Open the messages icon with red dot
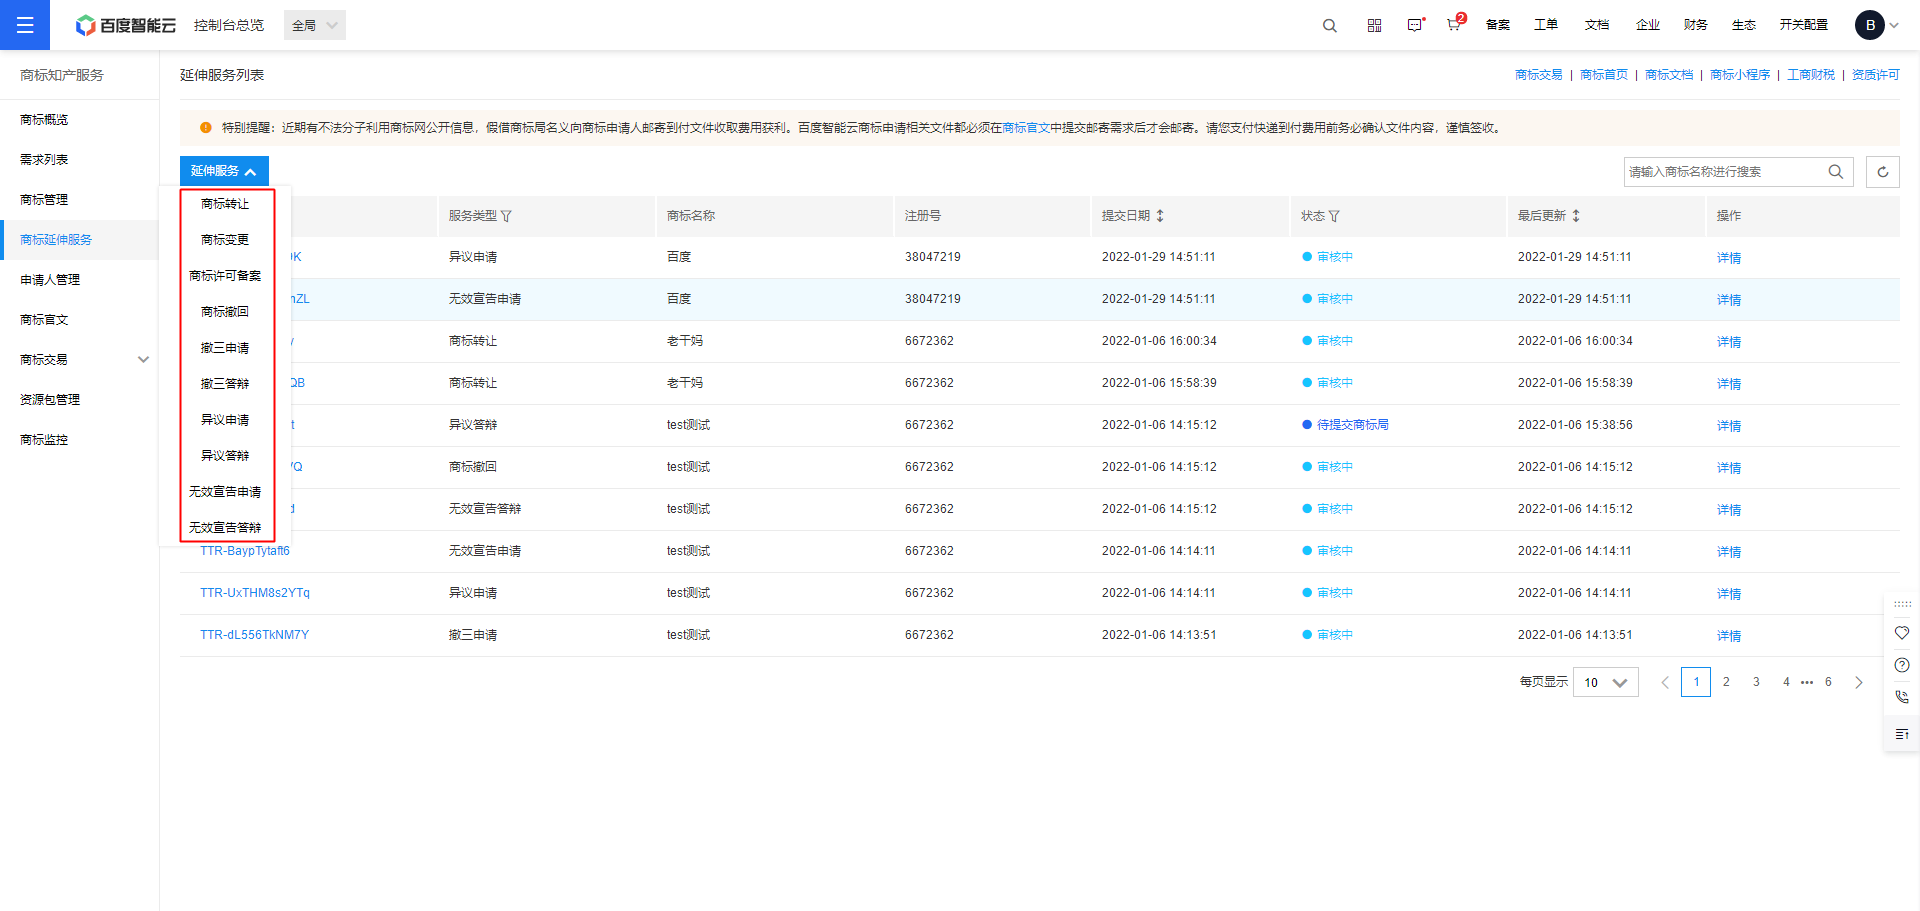Image resolution: width=1920 pixels, height=911 pixels. (1415, 25)
